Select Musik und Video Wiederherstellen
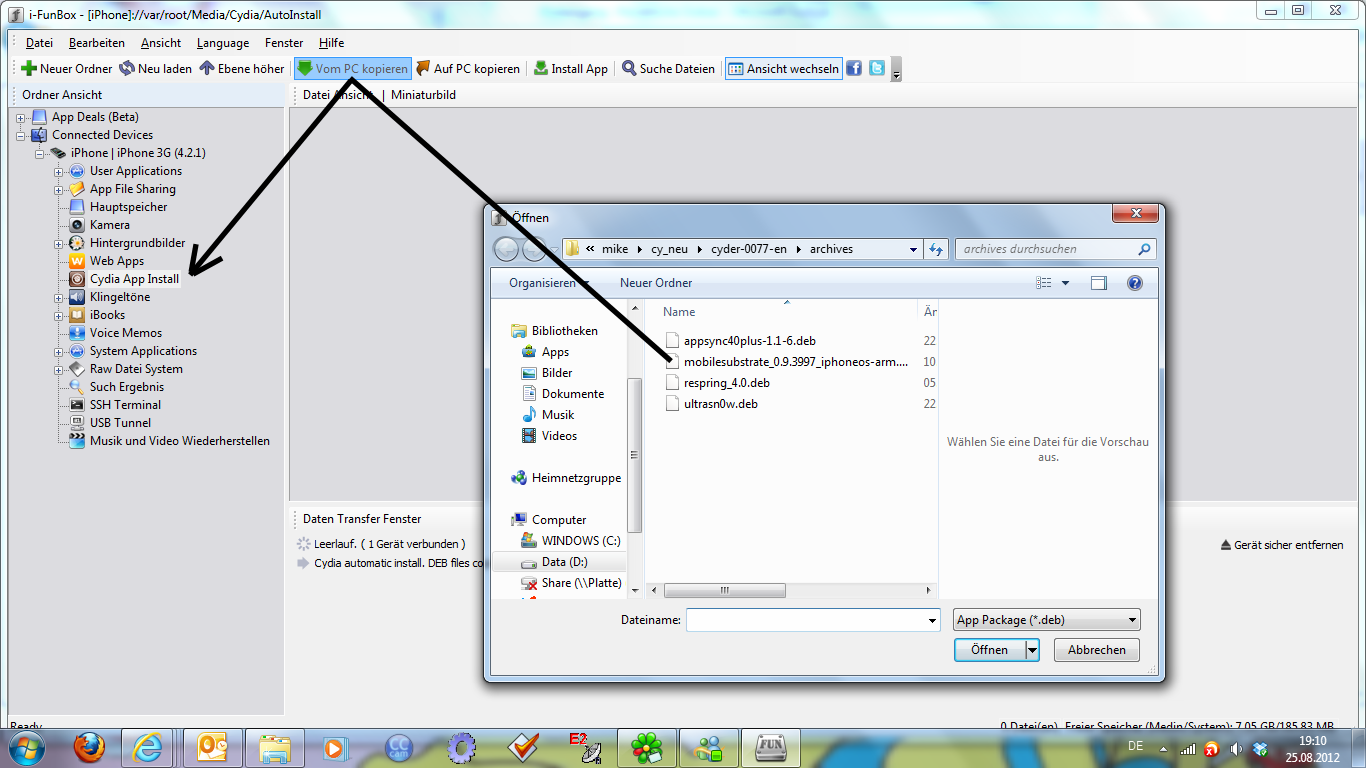The image size is (1366, 768). point(179,441)
